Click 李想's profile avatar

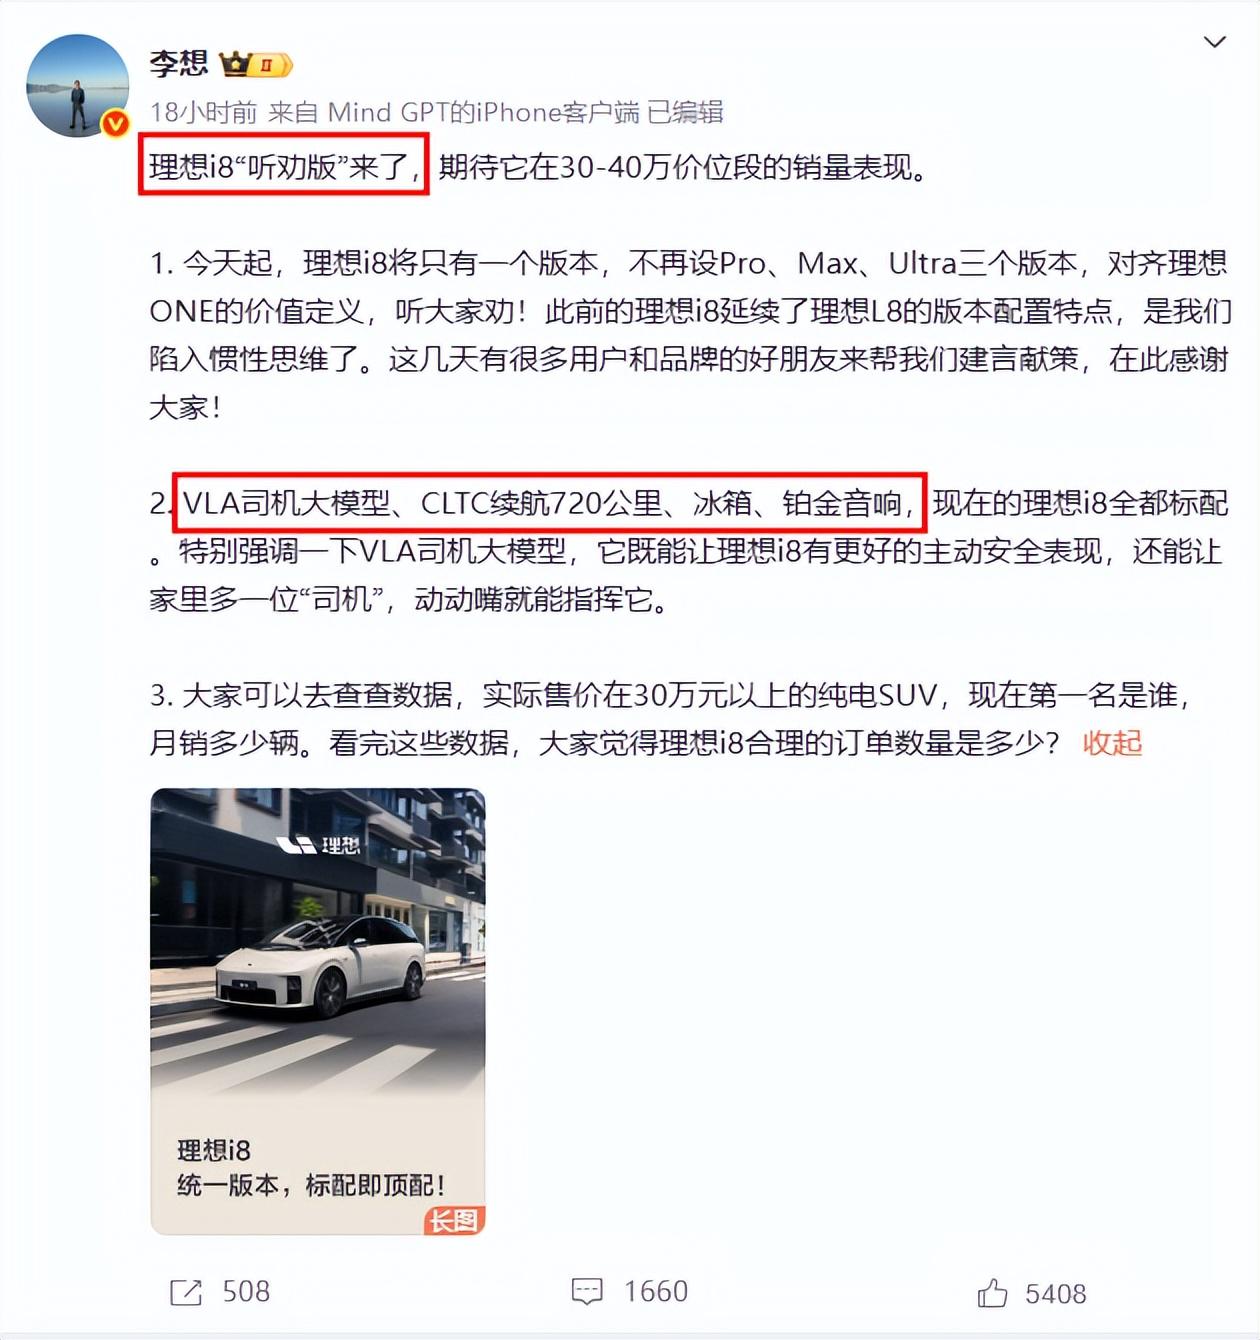[77, 85]
